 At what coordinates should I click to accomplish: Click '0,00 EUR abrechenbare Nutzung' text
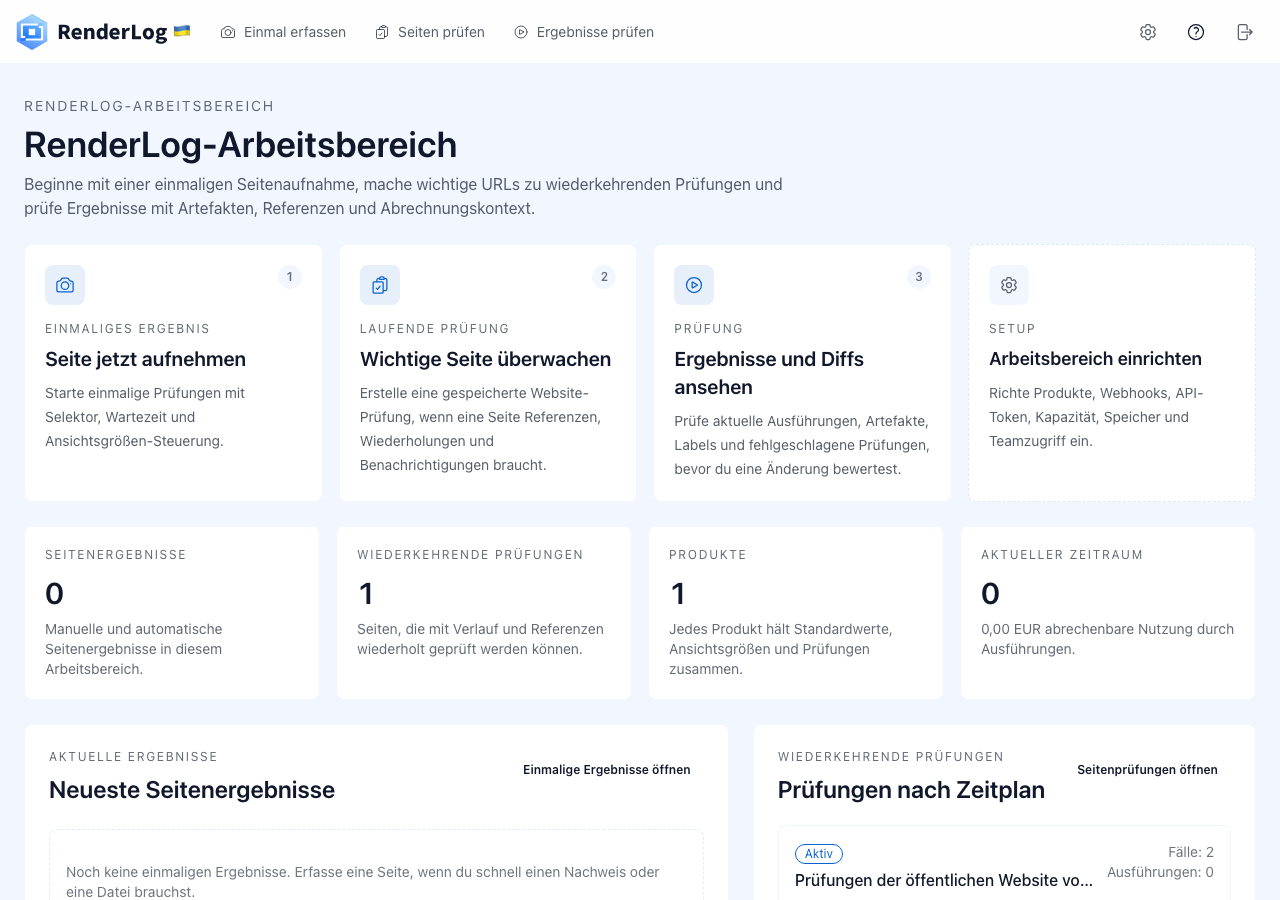[1107, 639]
